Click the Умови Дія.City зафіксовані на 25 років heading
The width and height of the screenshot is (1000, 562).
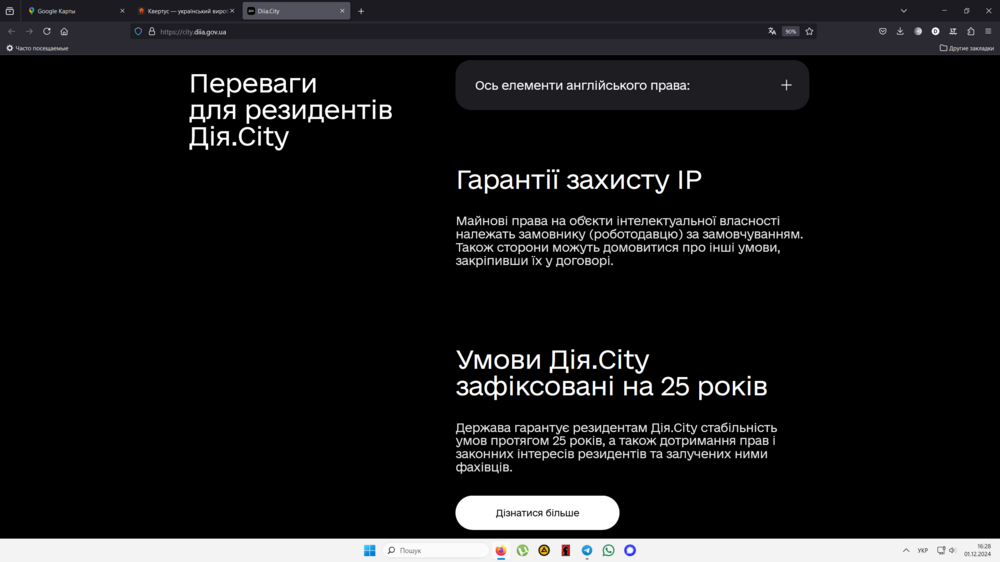tap(611, 373)
